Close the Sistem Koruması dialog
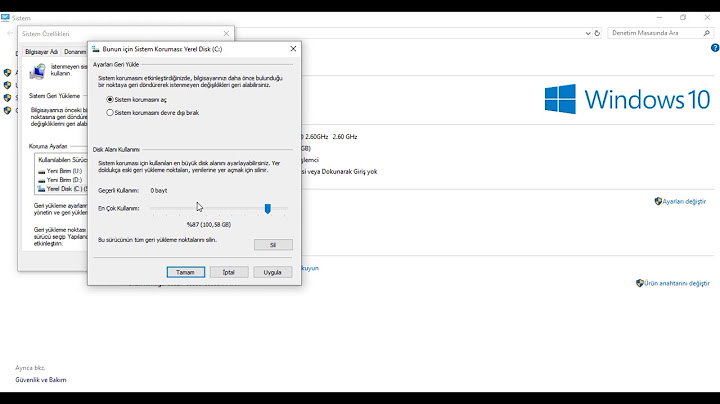This screenshot has width=720, height=404. click(293, 49)
